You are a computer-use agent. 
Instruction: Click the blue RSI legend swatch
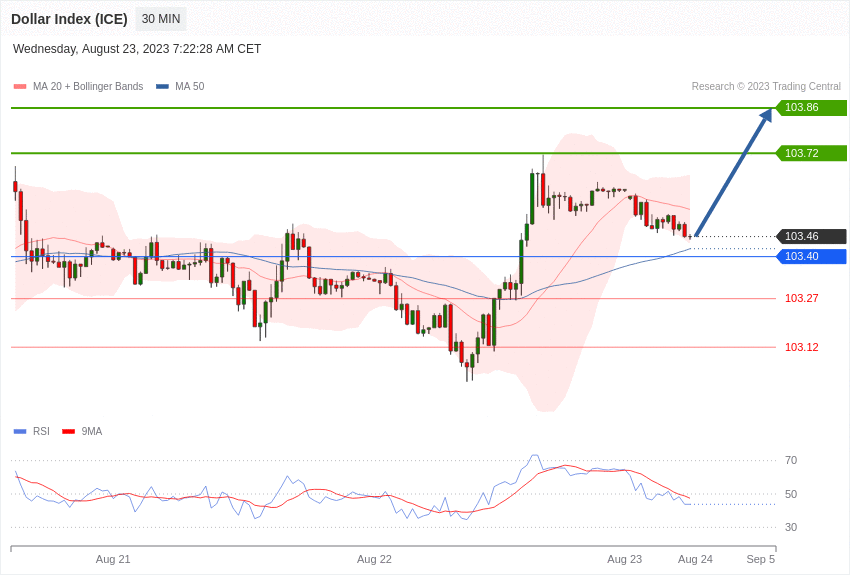coord(20,432)
